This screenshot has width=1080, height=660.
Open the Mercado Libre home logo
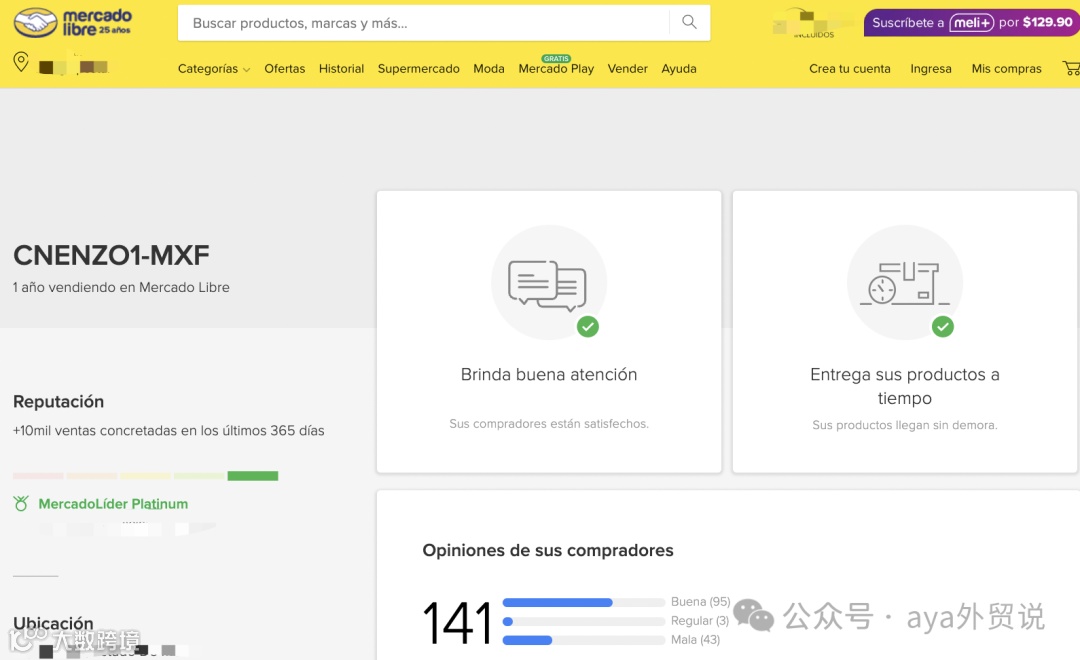(73, 22)
